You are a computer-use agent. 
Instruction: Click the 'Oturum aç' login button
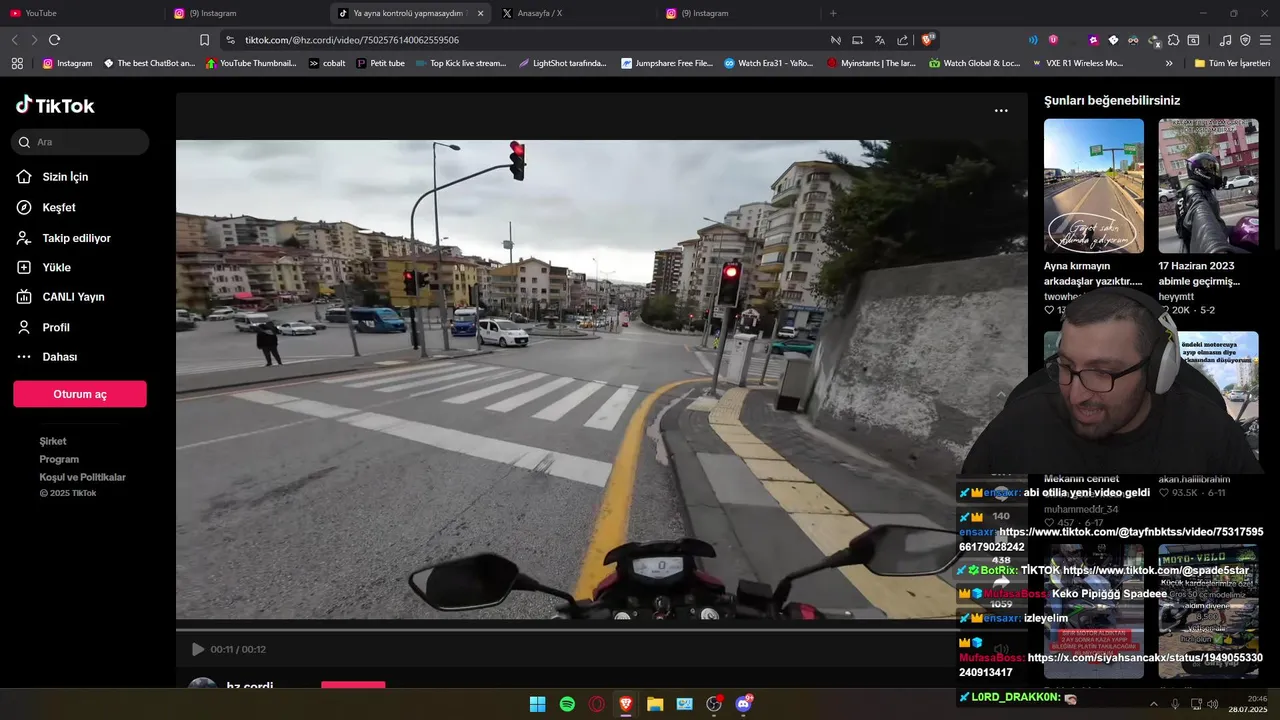pos(80,394)
